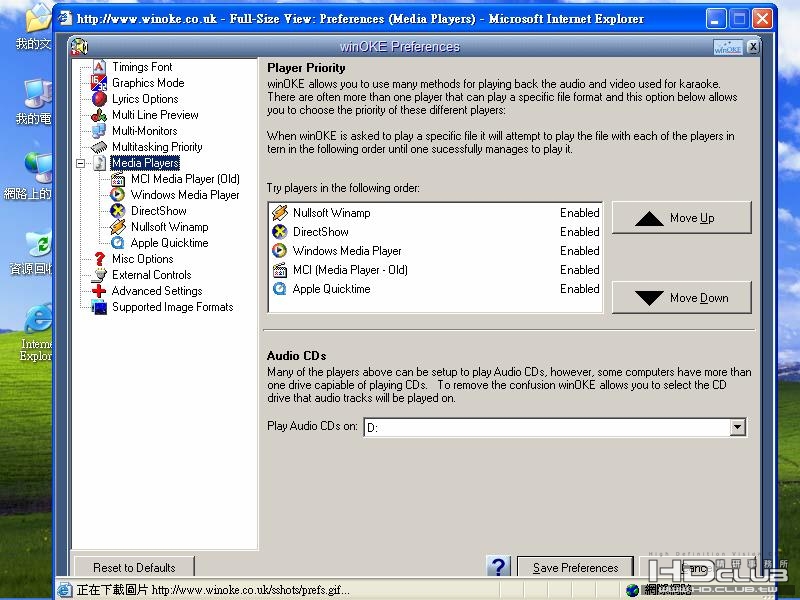Click Reset to Defaults button
The image size is (800, 600).
[x=134, y=567]
